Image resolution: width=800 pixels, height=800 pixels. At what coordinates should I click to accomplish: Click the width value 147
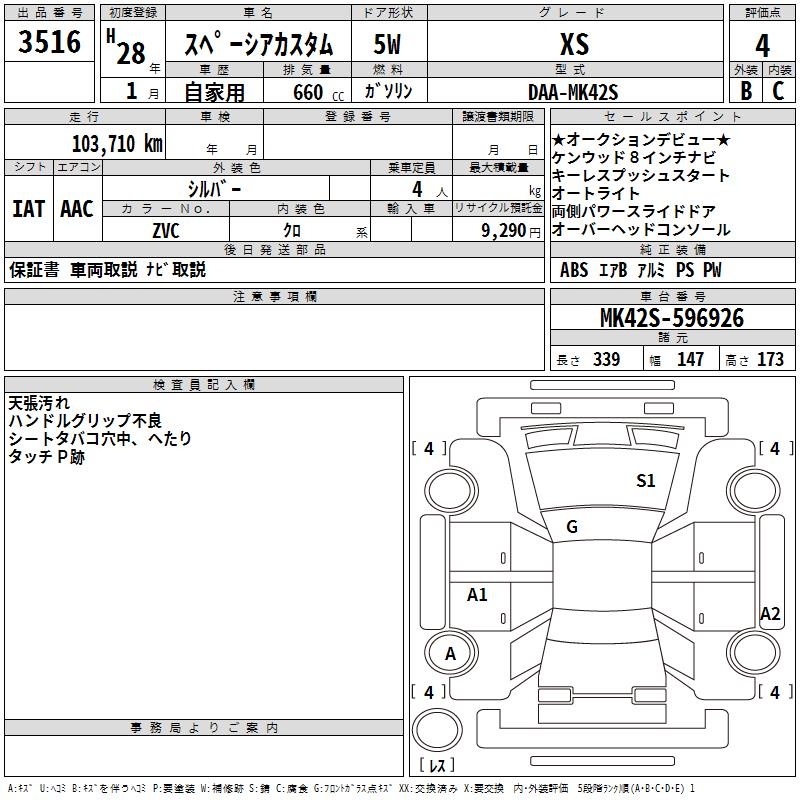690,359
